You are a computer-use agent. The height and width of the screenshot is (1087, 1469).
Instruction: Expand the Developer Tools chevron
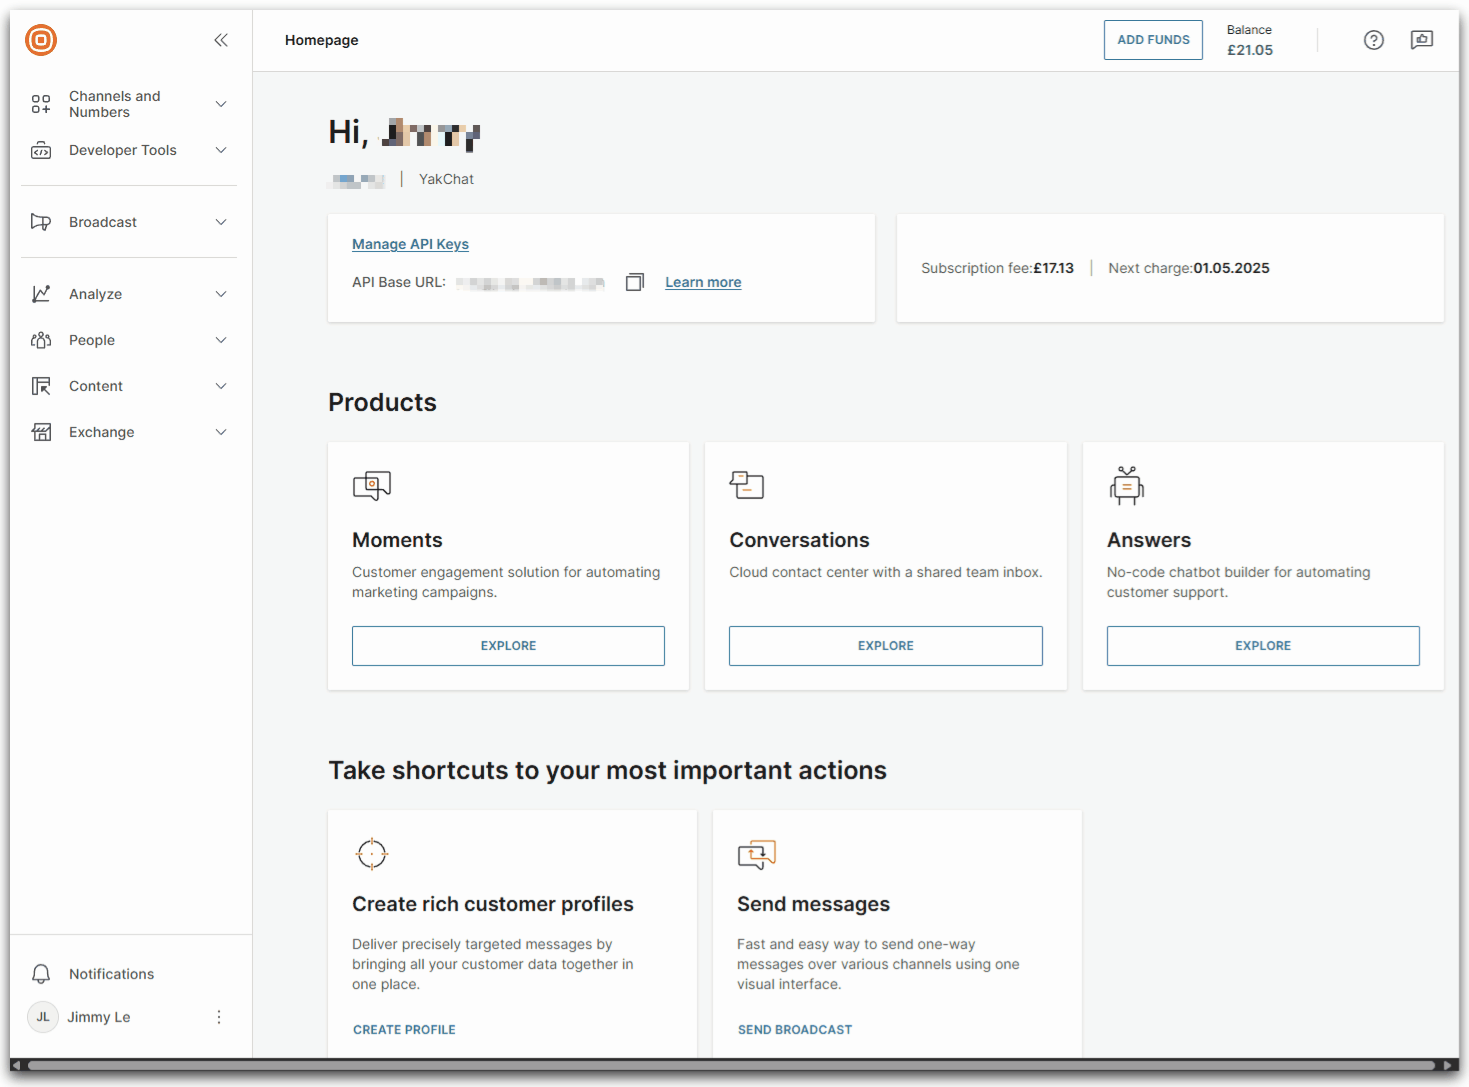(x=221, y=150)
